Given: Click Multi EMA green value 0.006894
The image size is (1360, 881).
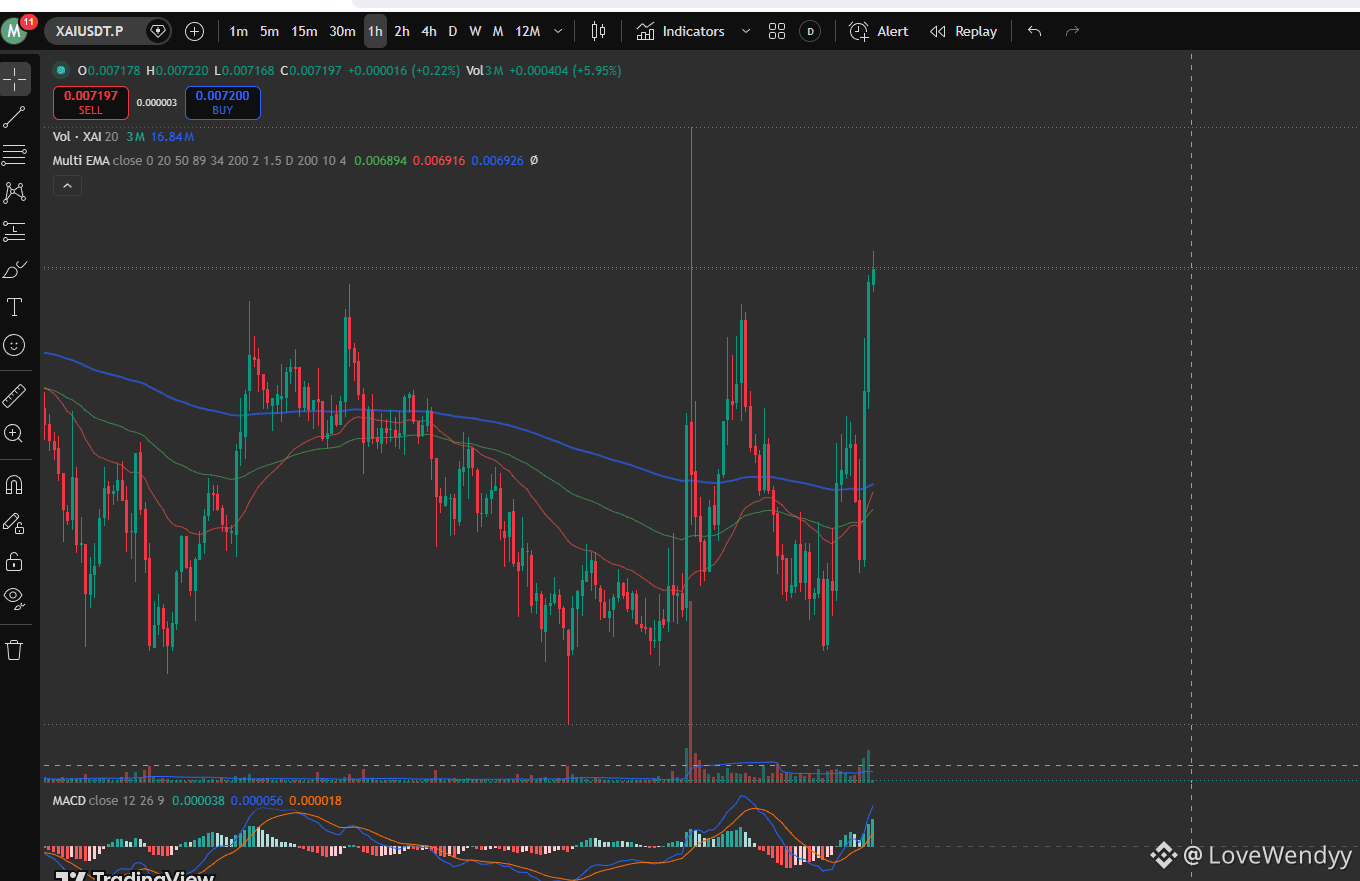Looking at the screenshot, I should coord(380,160).
